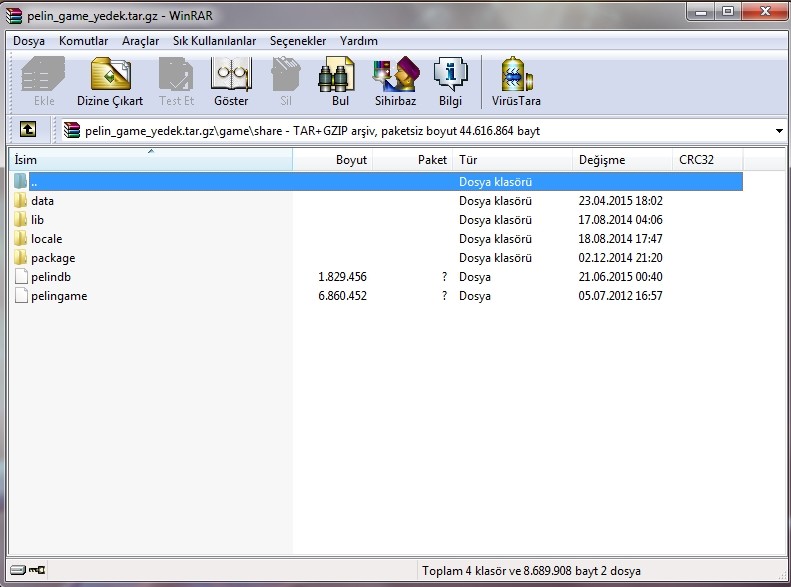Screen dimensions: 791x587
Task: Sort by the Değişme column header
Action: coord(623,160)
